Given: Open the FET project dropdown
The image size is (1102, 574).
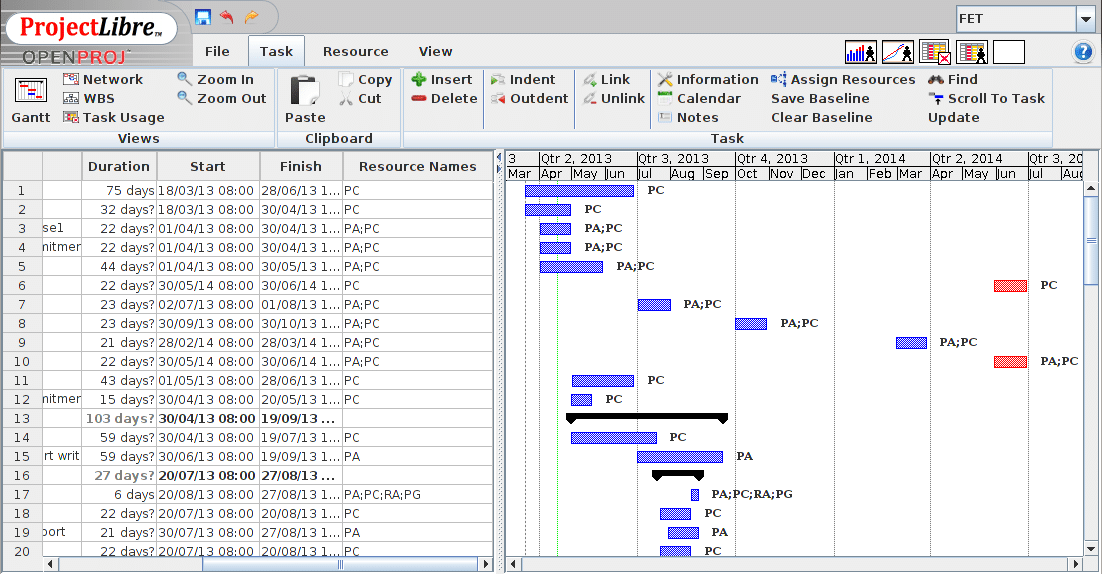Looking at the screenshot, I should [1085, 19].
